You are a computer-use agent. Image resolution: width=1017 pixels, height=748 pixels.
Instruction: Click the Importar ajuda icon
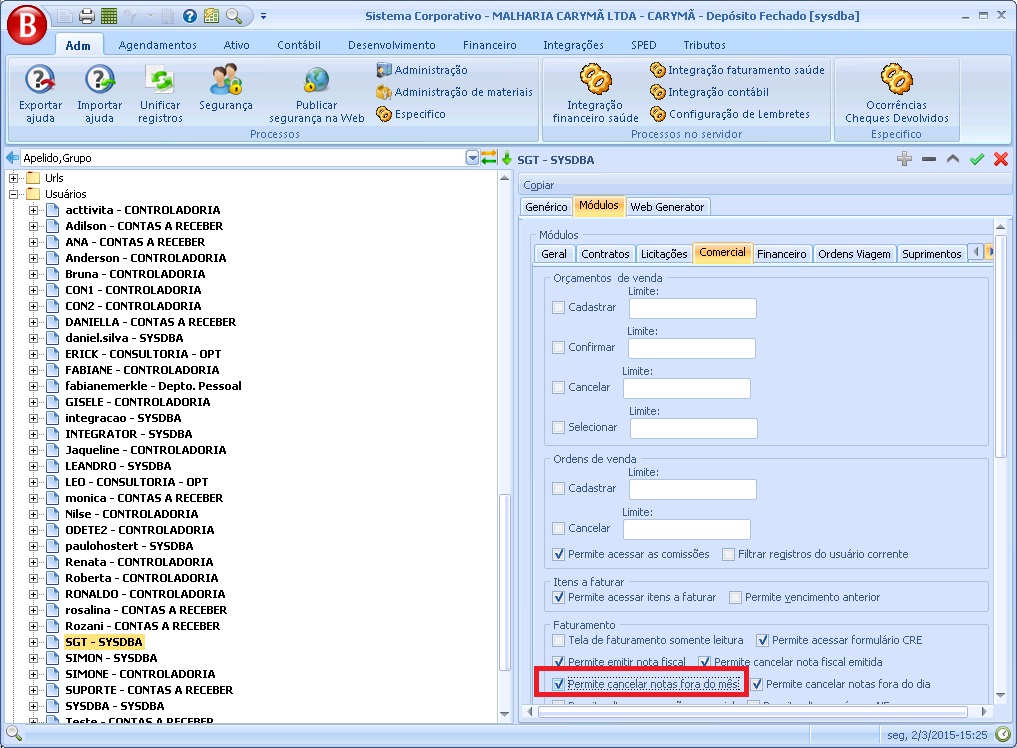coord(100,80)
